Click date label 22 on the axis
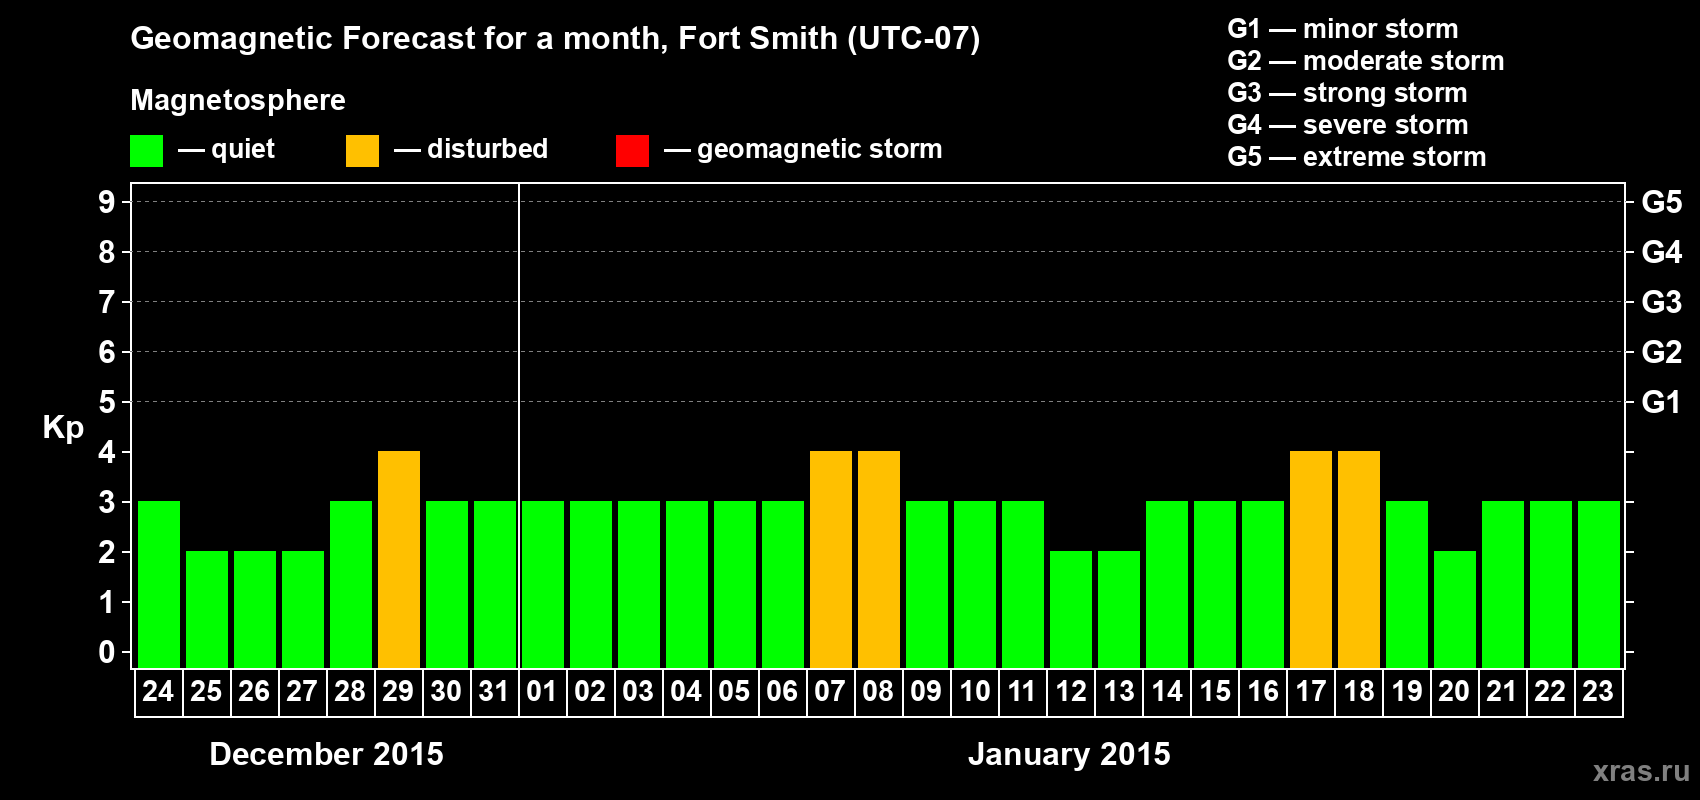1700x800 pixels. (1550, 692)
